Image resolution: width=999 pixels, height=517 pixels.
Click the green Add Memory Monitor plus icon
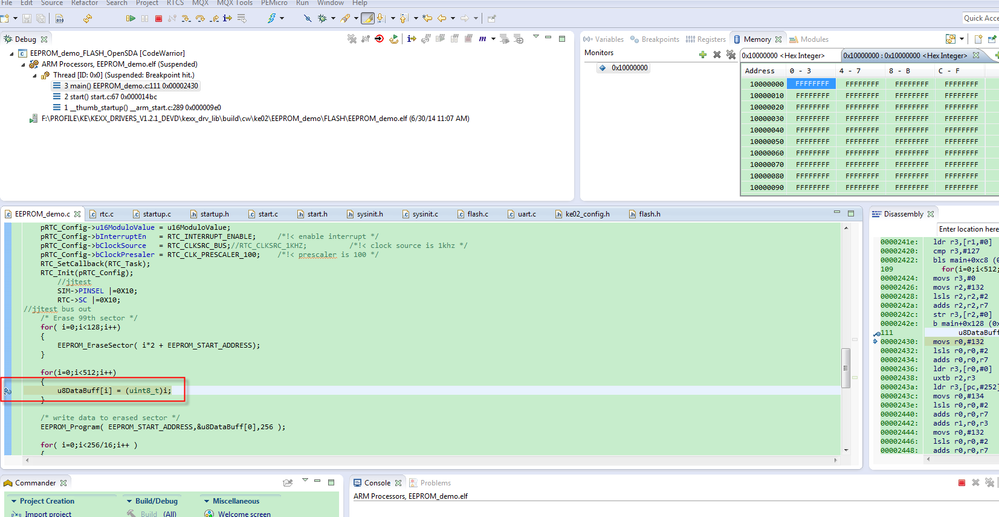tap(703, 55)
